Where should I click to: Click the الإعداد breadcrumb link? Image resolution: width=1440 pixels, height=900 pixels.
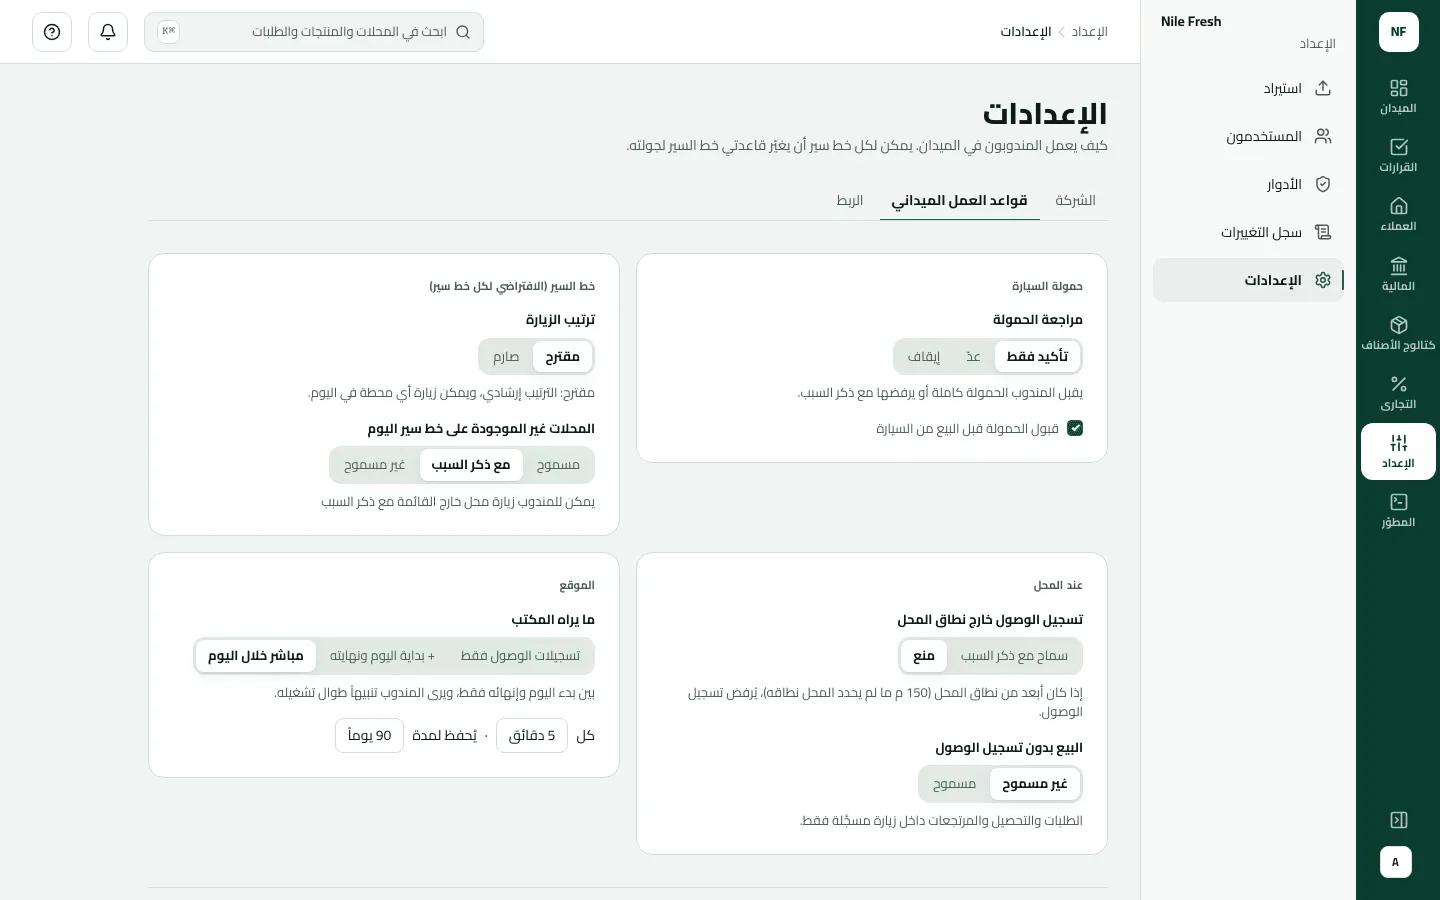click(1089, 32)
